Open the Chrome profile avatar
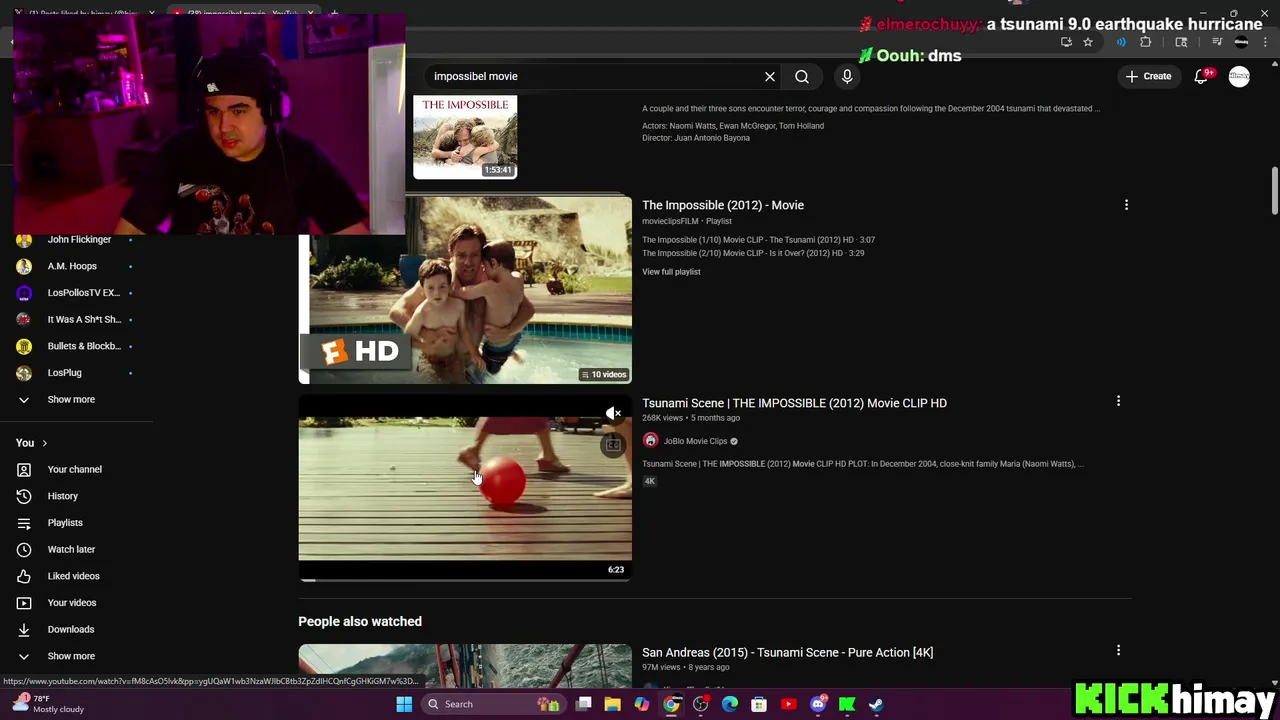 tap(1241, 42)
